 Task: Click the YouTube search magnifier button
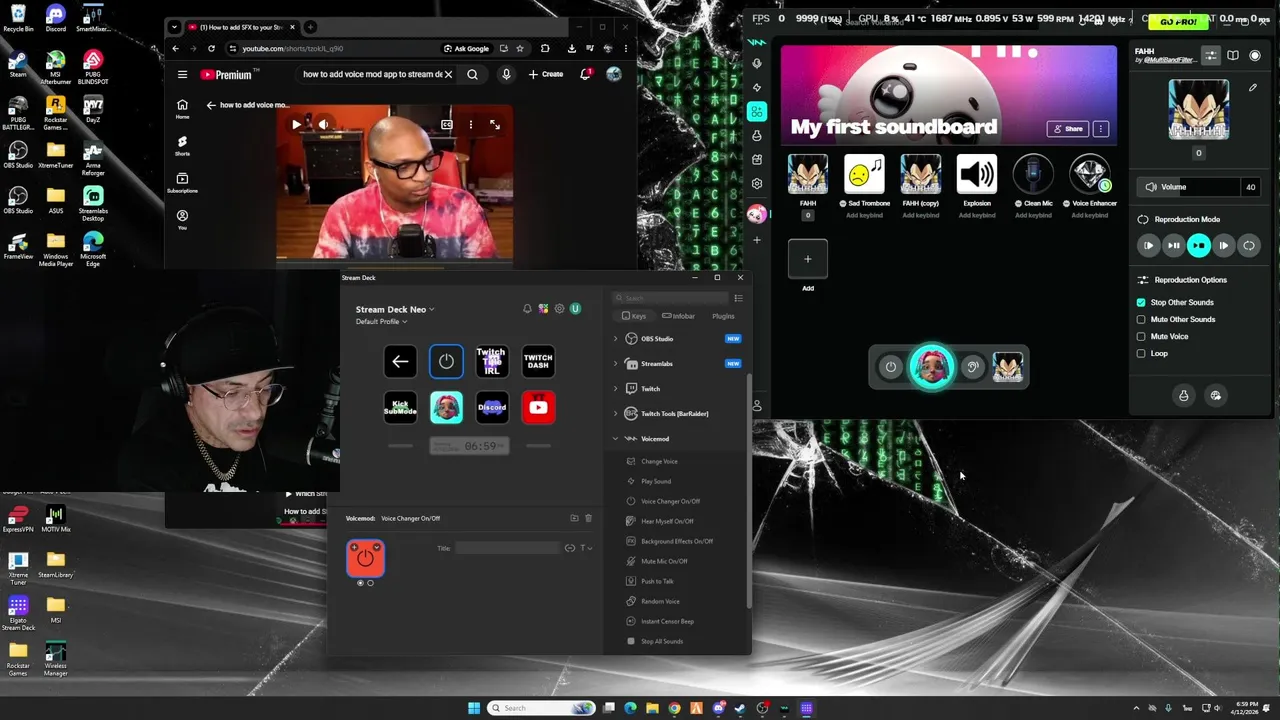coord(472,74)
